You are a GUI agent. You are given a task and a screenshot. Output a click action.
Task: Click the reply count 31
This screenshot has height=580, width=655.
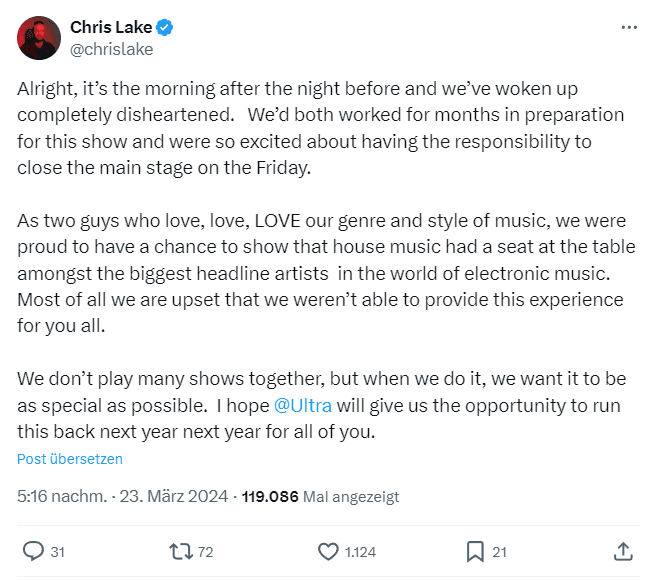tap(58, 552)
